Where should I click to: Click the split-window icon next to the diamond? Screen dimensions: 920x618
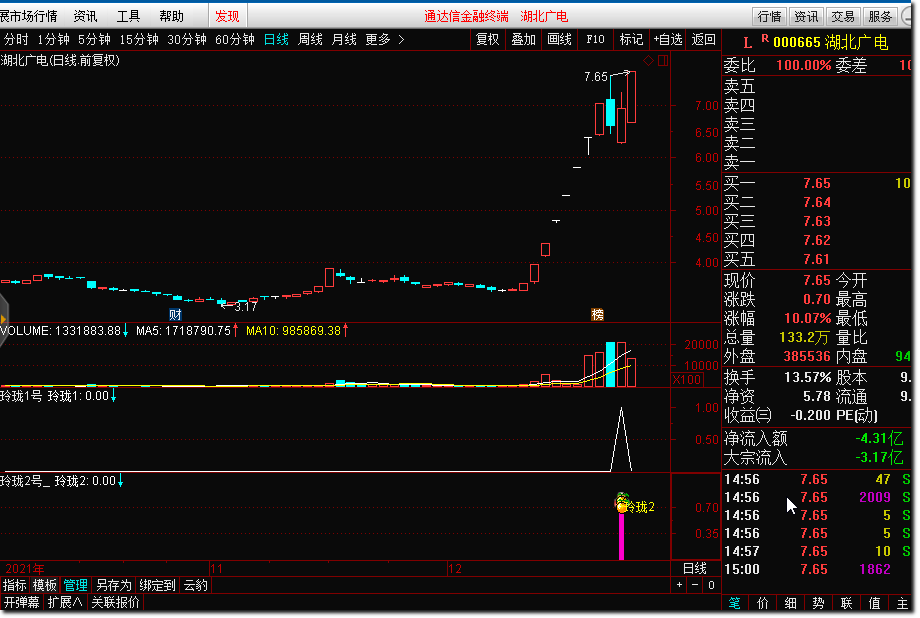click(663, 60)
